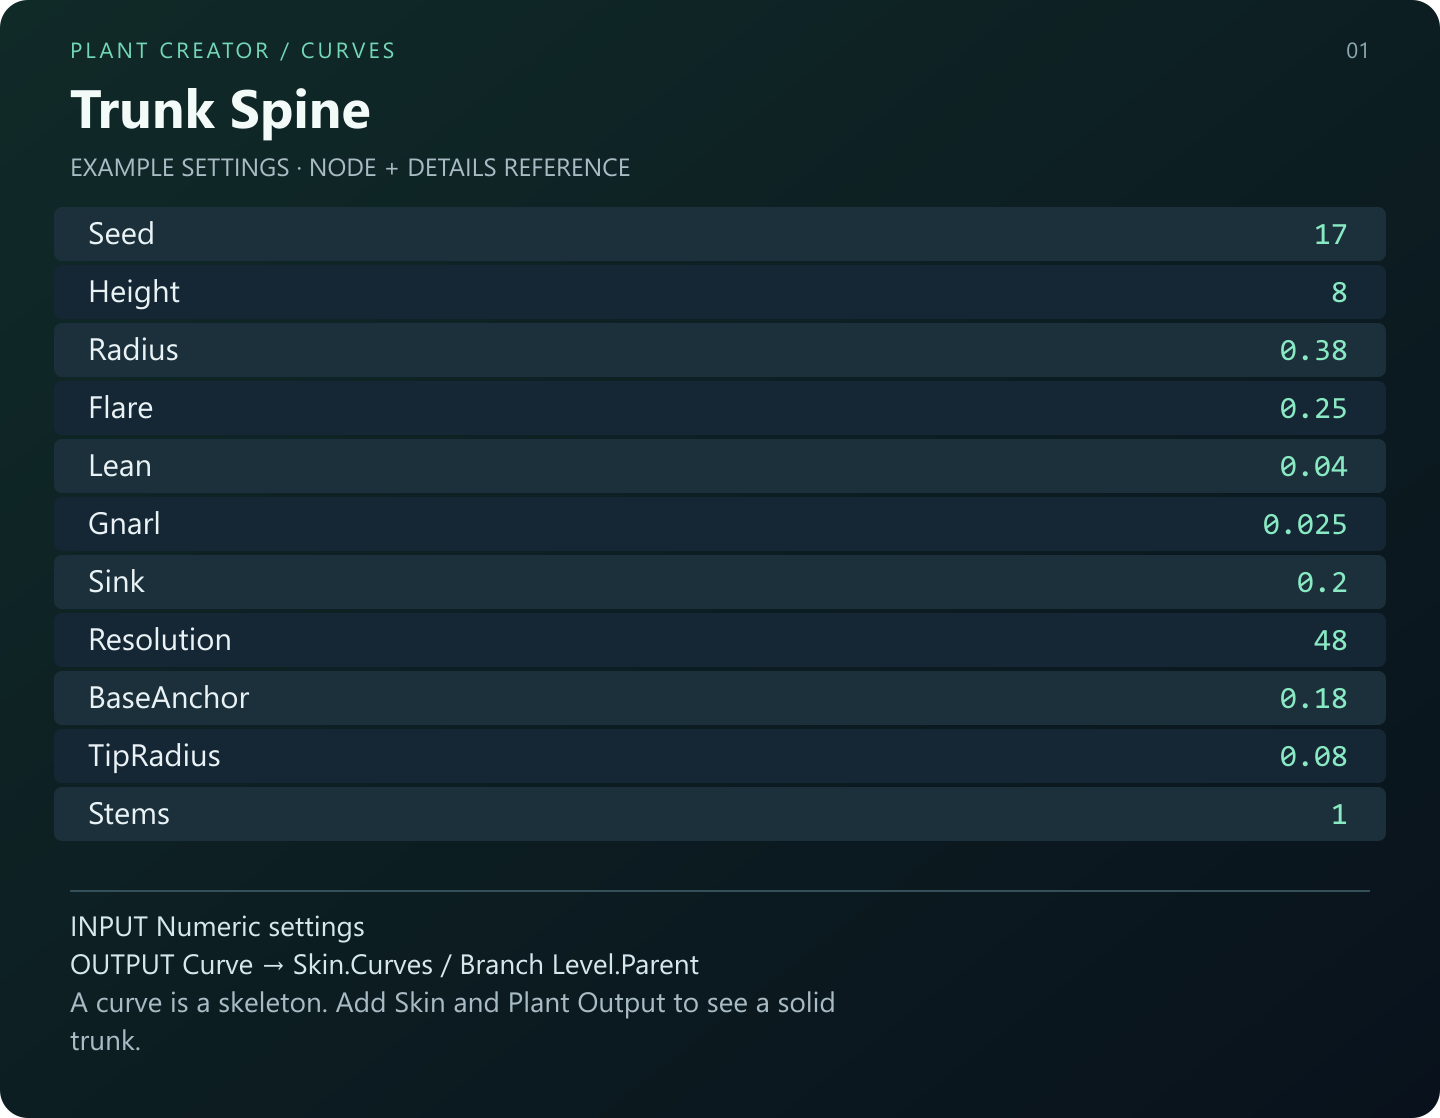The height and width of the screenshot is (1118, 1440).
Task: Click the Lean value 0.04
Action: (1313, 466)
